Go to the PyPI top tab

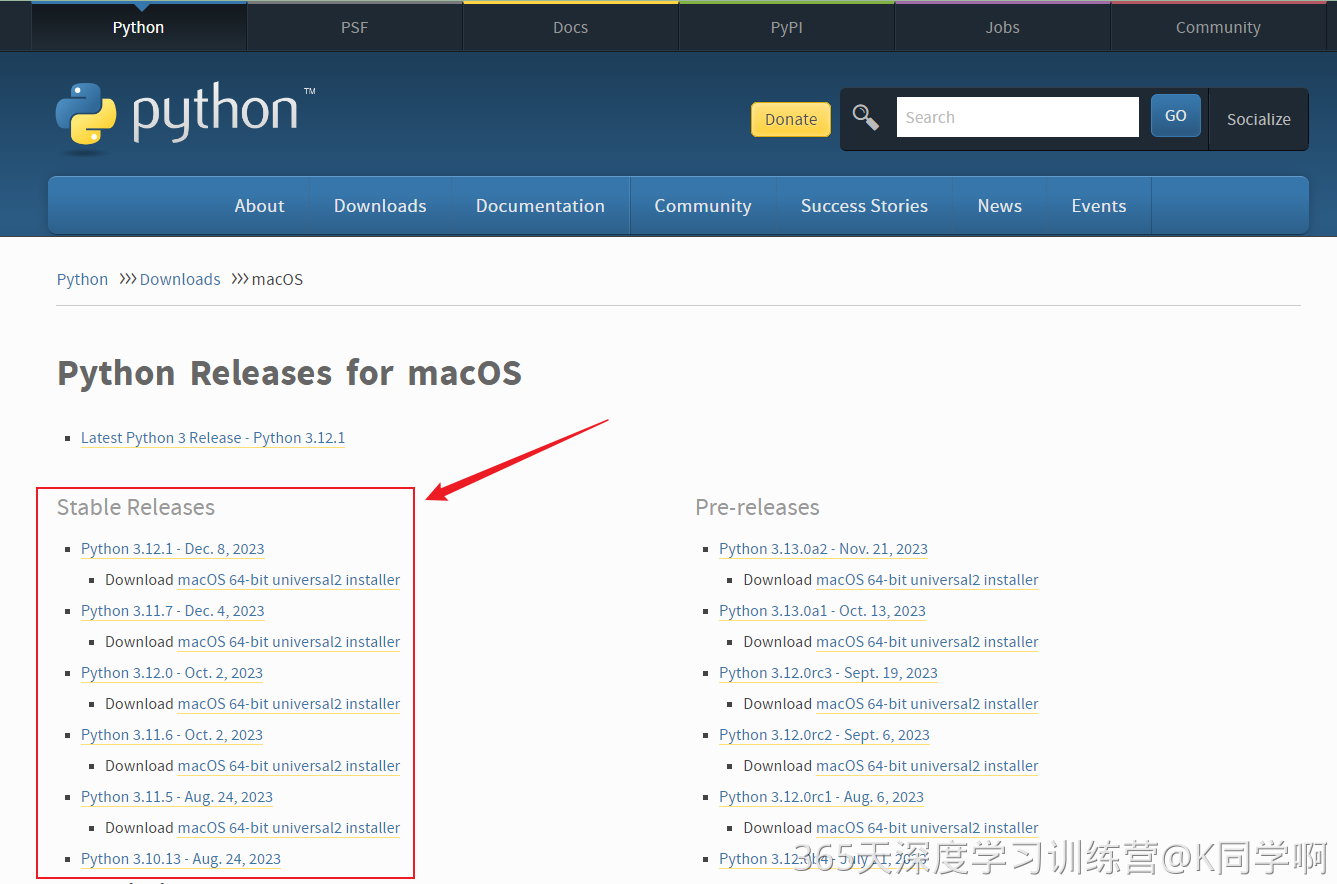[x=786, y=27]
